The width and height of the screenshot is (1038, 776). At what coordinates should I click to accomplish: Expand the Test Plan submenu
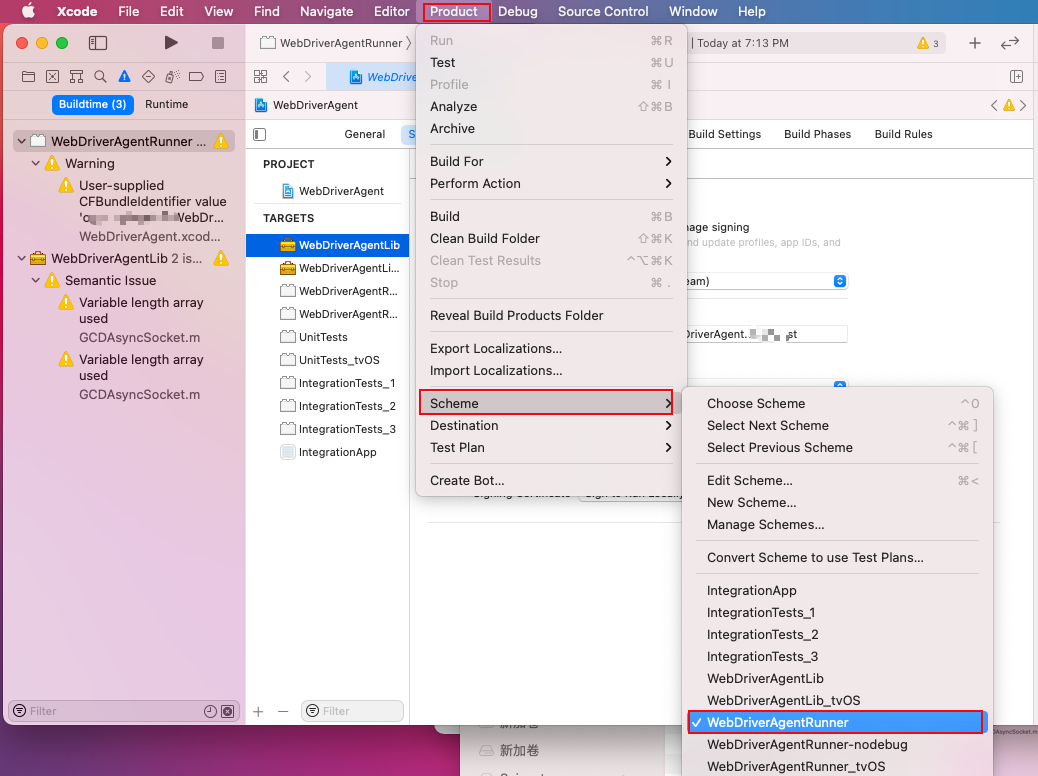(x=551, y=448)
